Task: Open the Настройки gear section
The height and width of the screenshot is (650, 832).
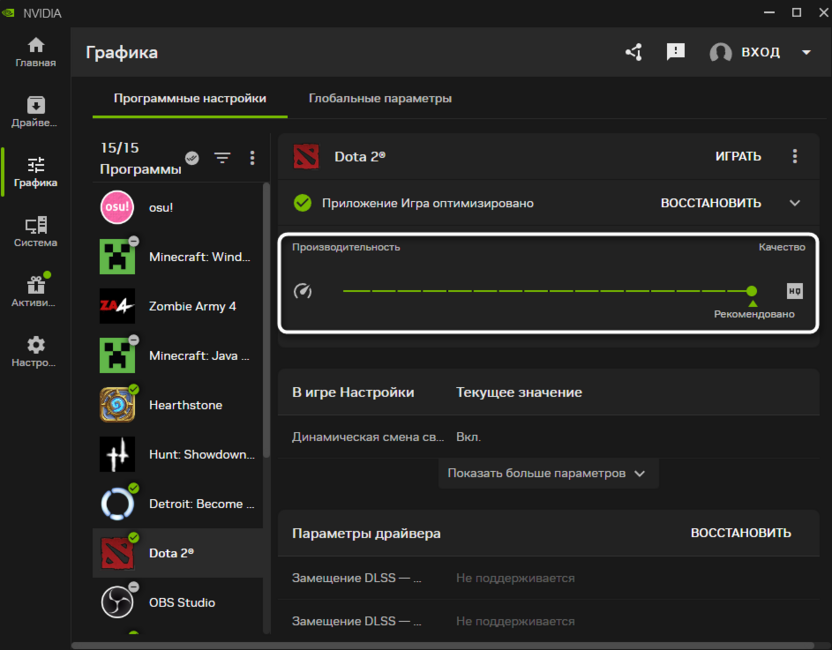Action: pos(36,352)
